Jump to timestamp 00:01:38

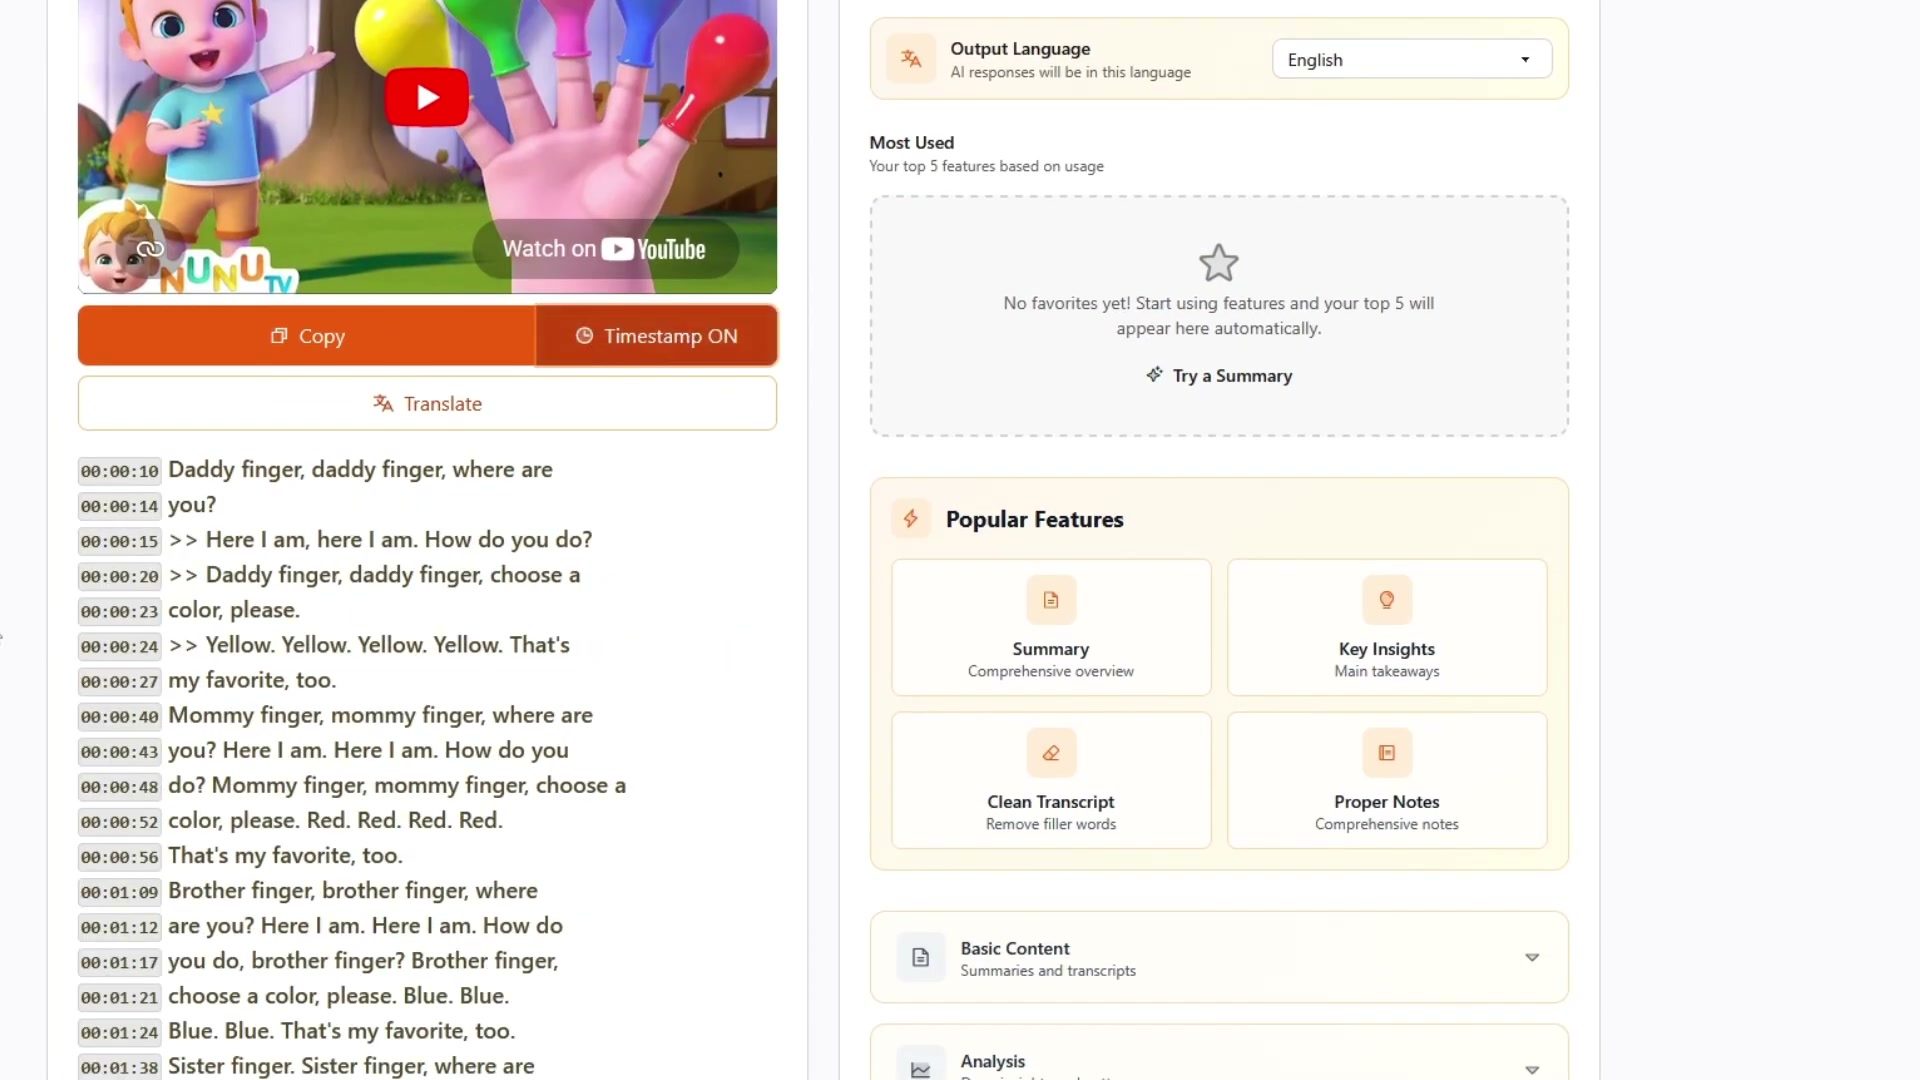coord(120,1067)
